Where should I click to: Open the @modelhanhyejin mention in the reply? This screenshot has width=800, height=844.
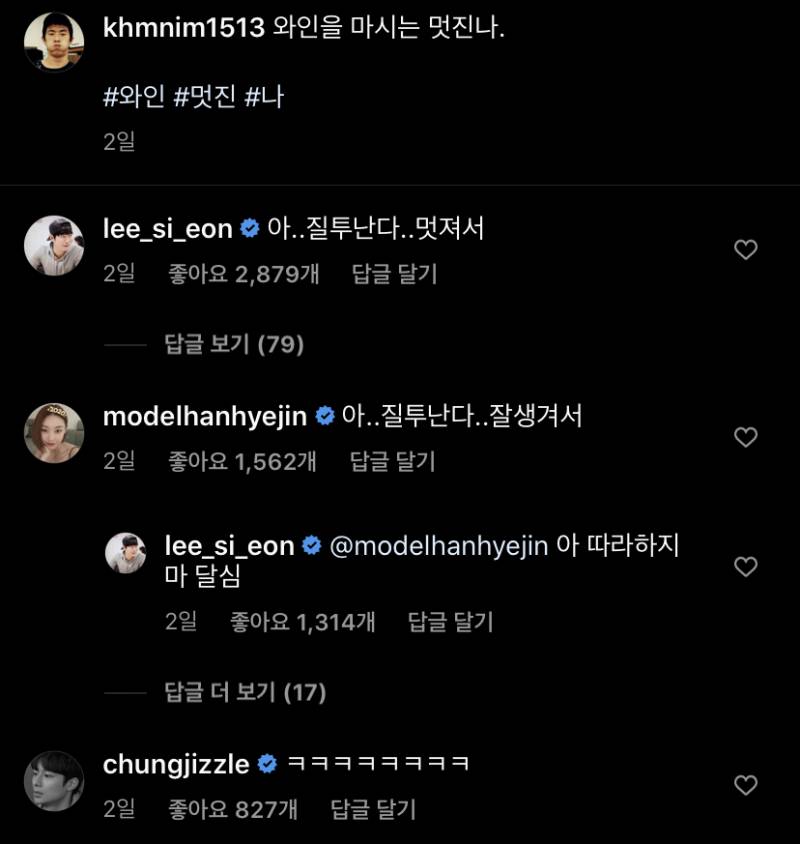click(x=439, y=546)
